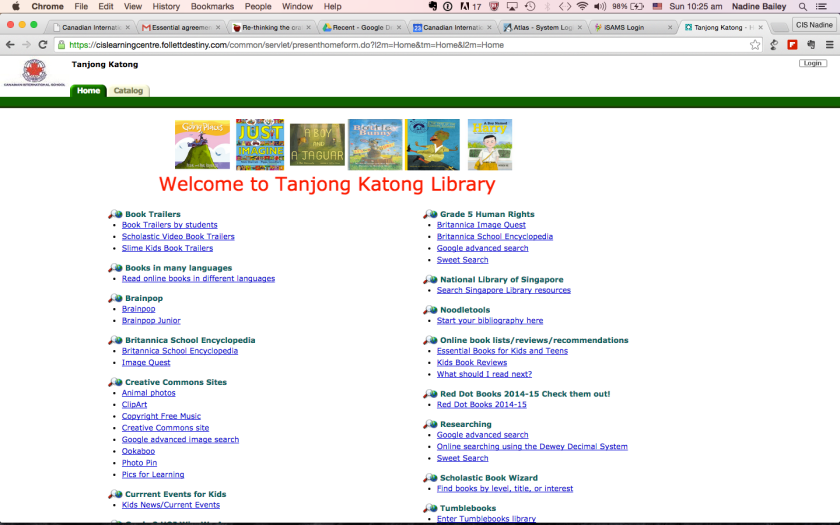This screenshot has height=525, width=840.
Task: Click the Just Imagine book cover
Action: [260, 145]
